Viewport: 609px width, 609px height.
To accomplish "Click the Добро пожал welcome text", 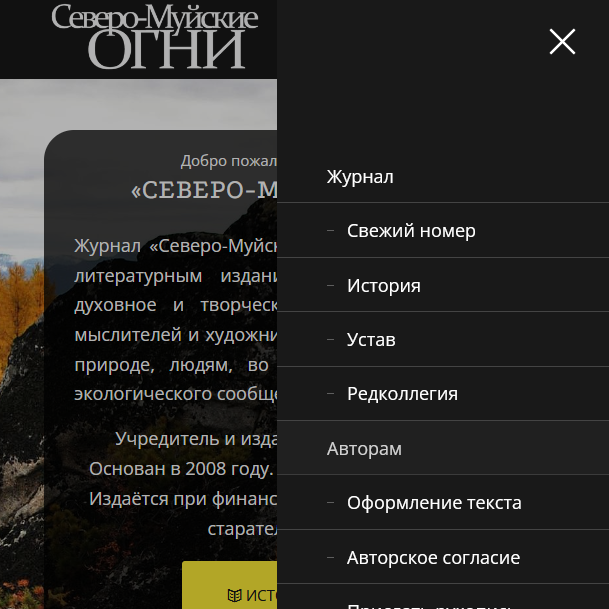I will tap(229, 161).
